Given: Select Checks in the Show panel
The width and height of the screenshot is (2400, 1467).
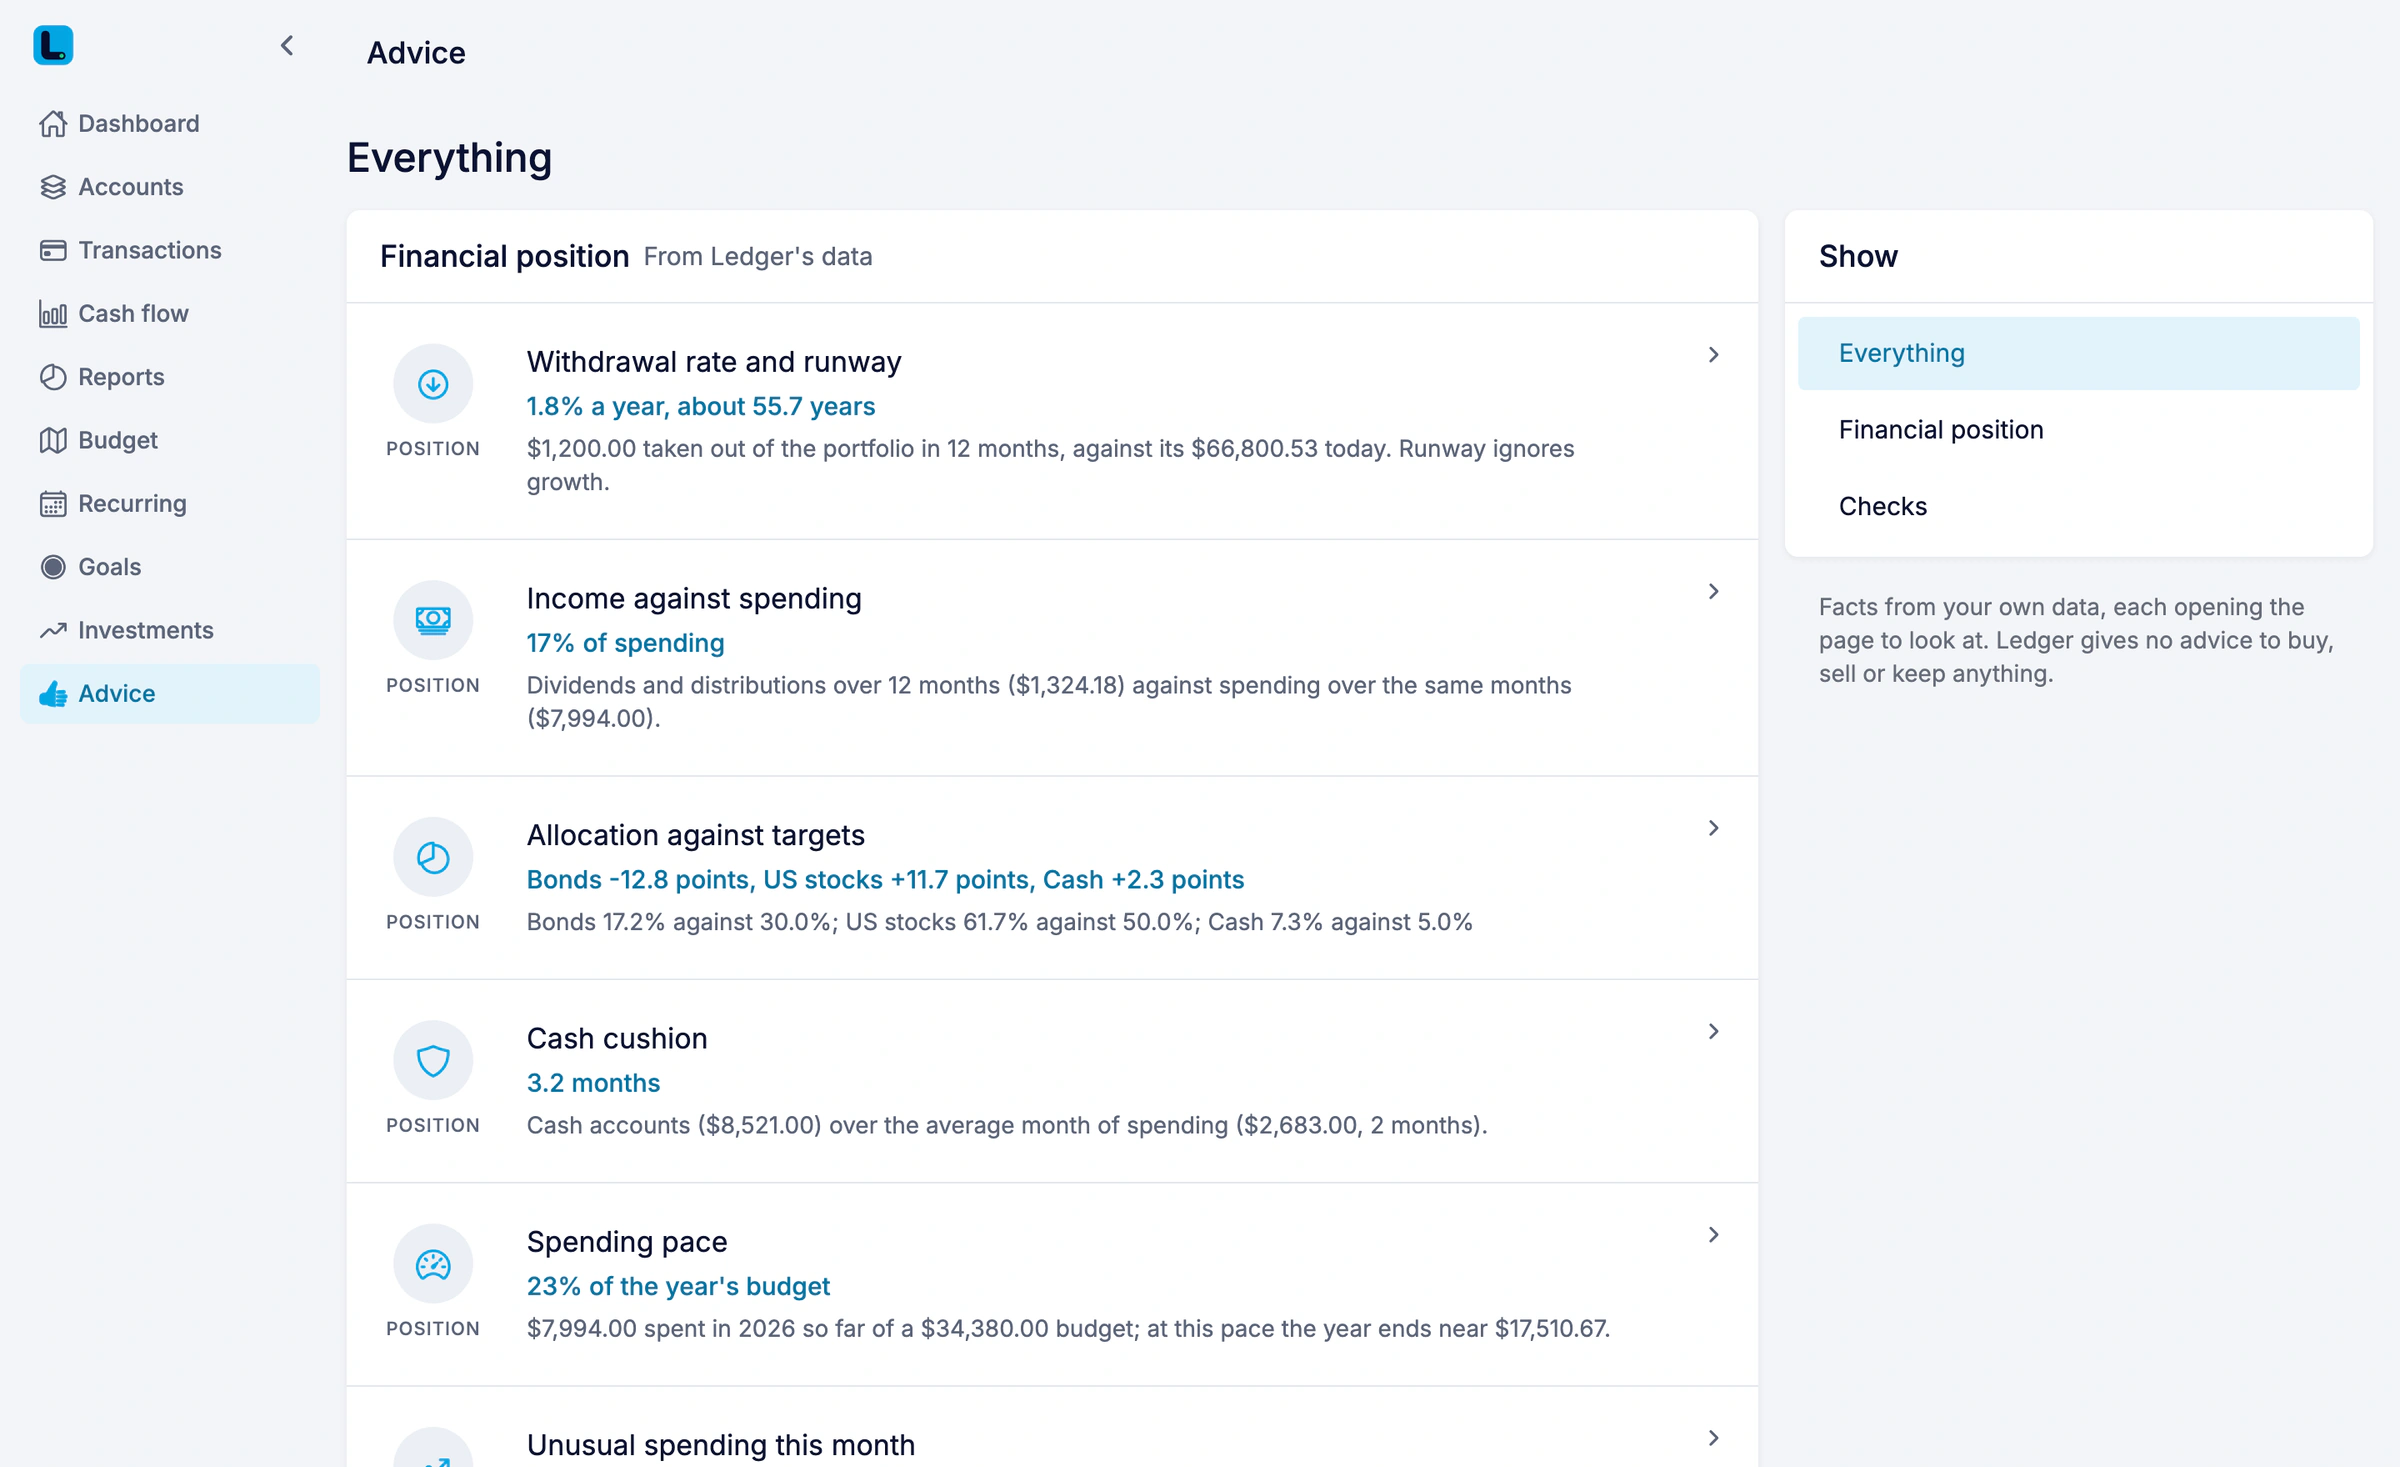Looking at the screenshot, I should 2078,506.
